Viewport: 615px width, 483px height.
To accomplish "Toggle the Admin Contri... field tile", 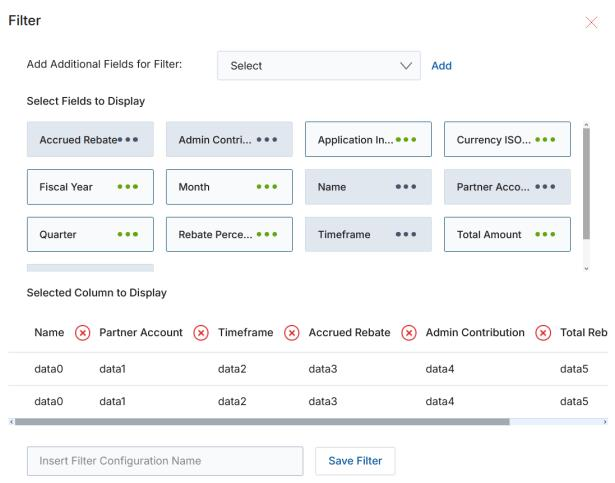I will (x=229, y=139).
